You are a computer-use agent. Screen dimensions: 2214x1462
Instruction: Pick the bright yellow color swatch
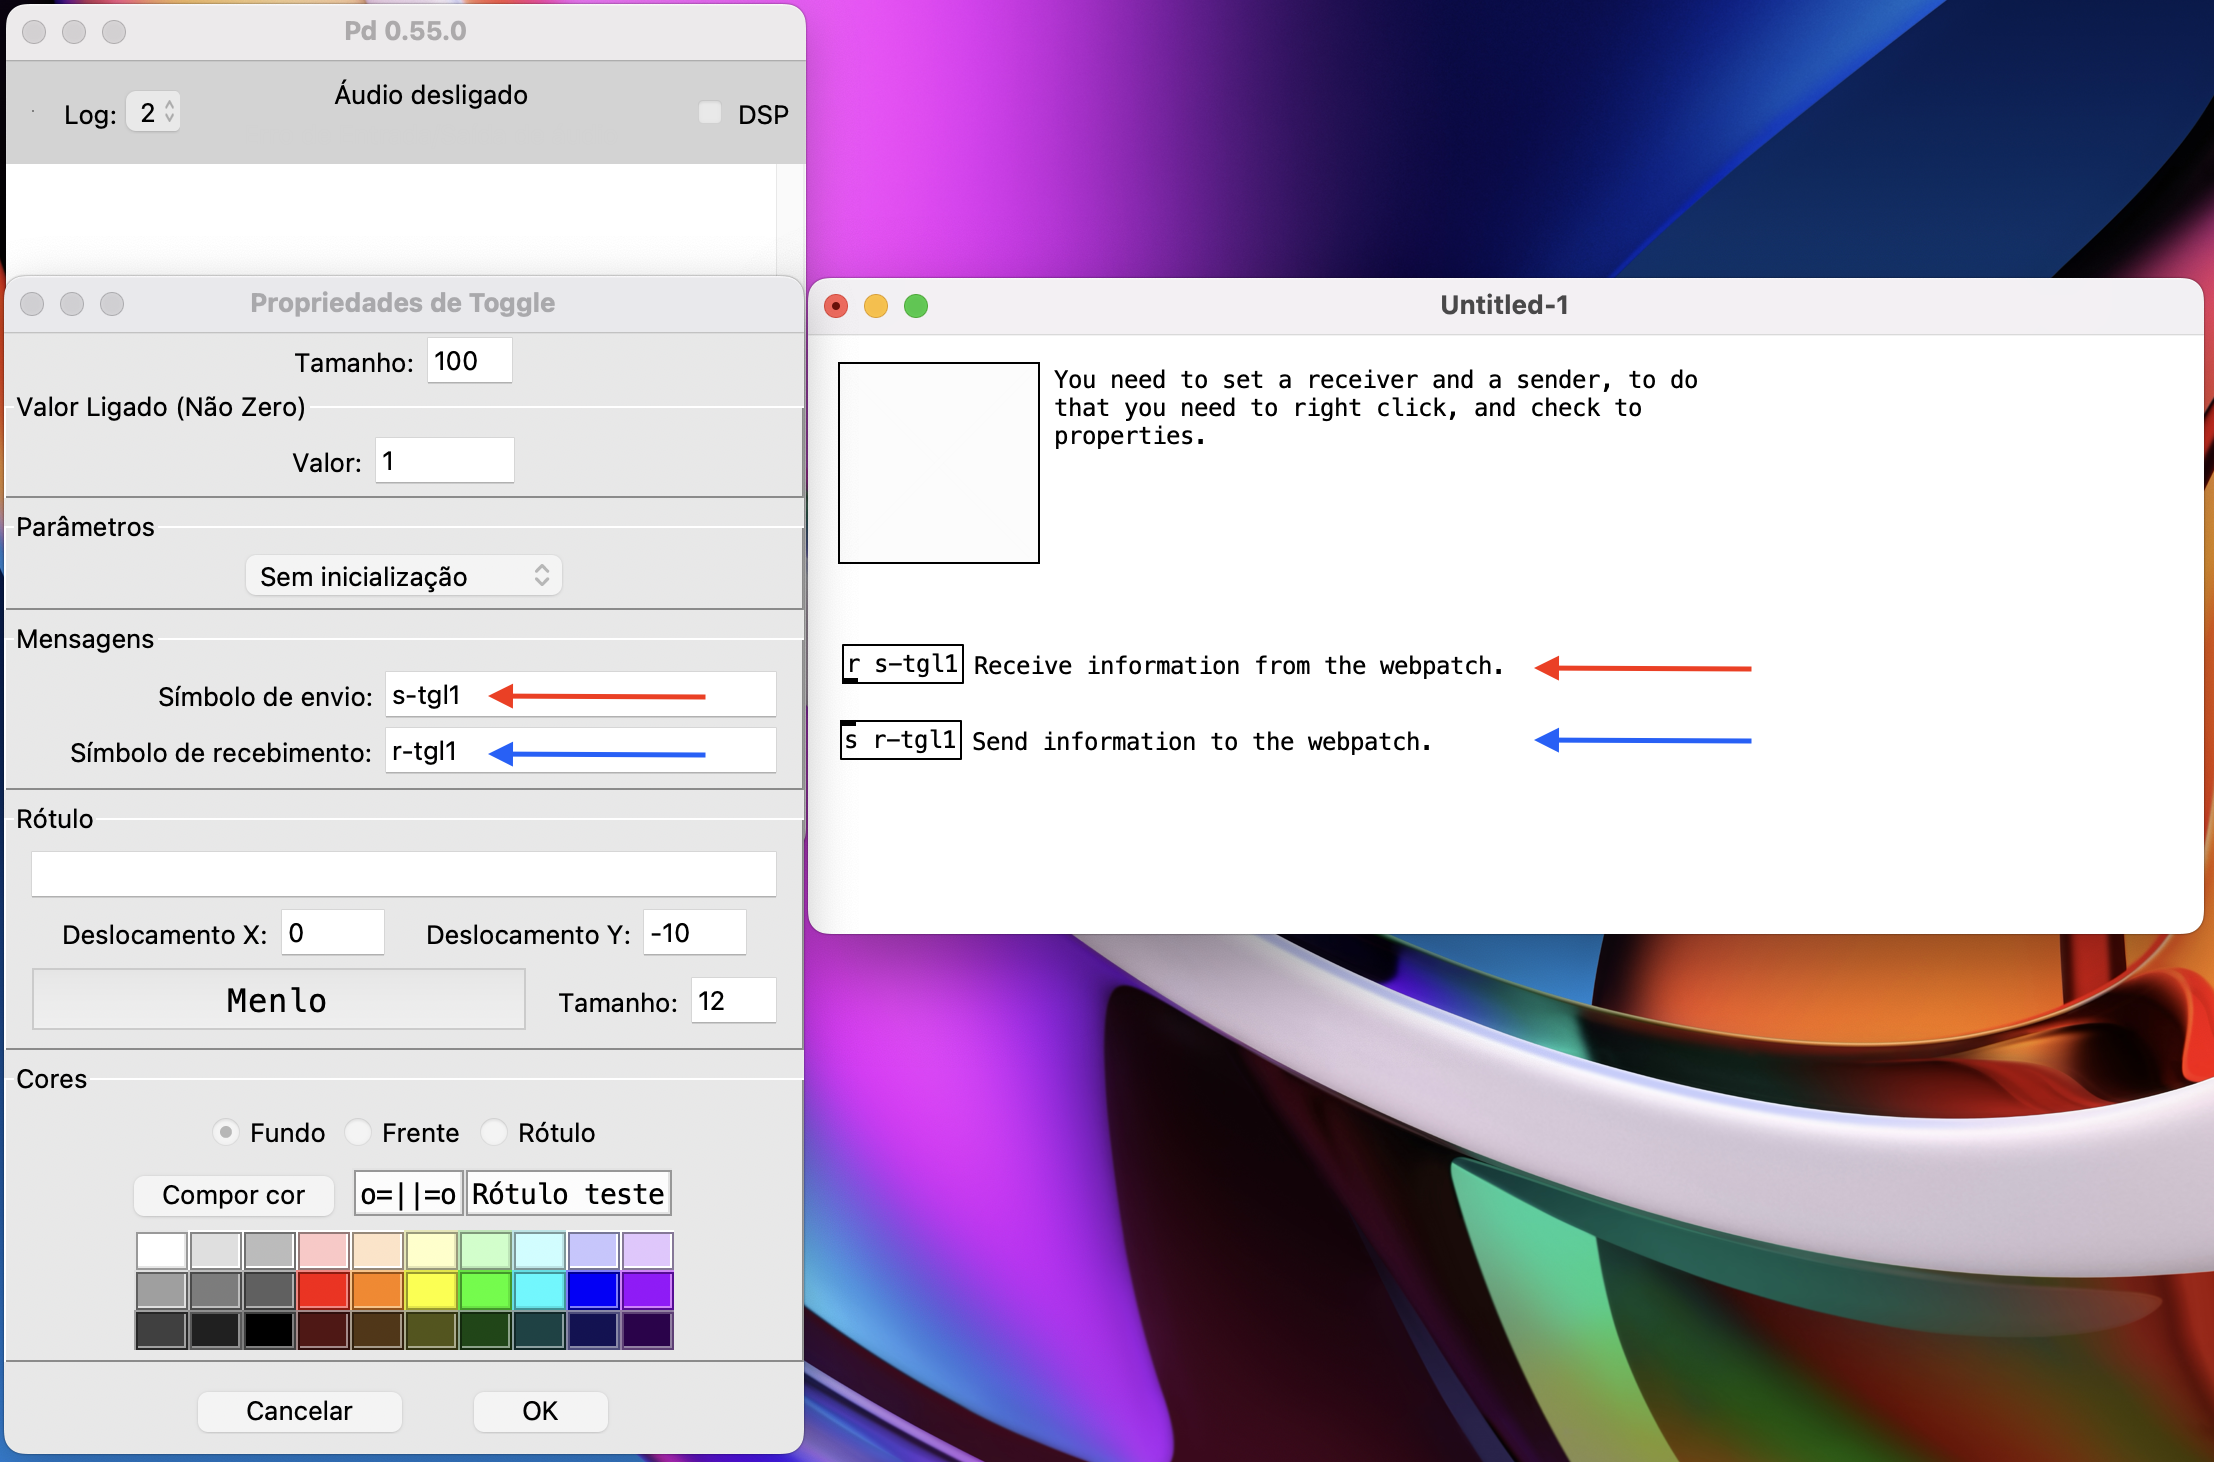(431, 1290)
